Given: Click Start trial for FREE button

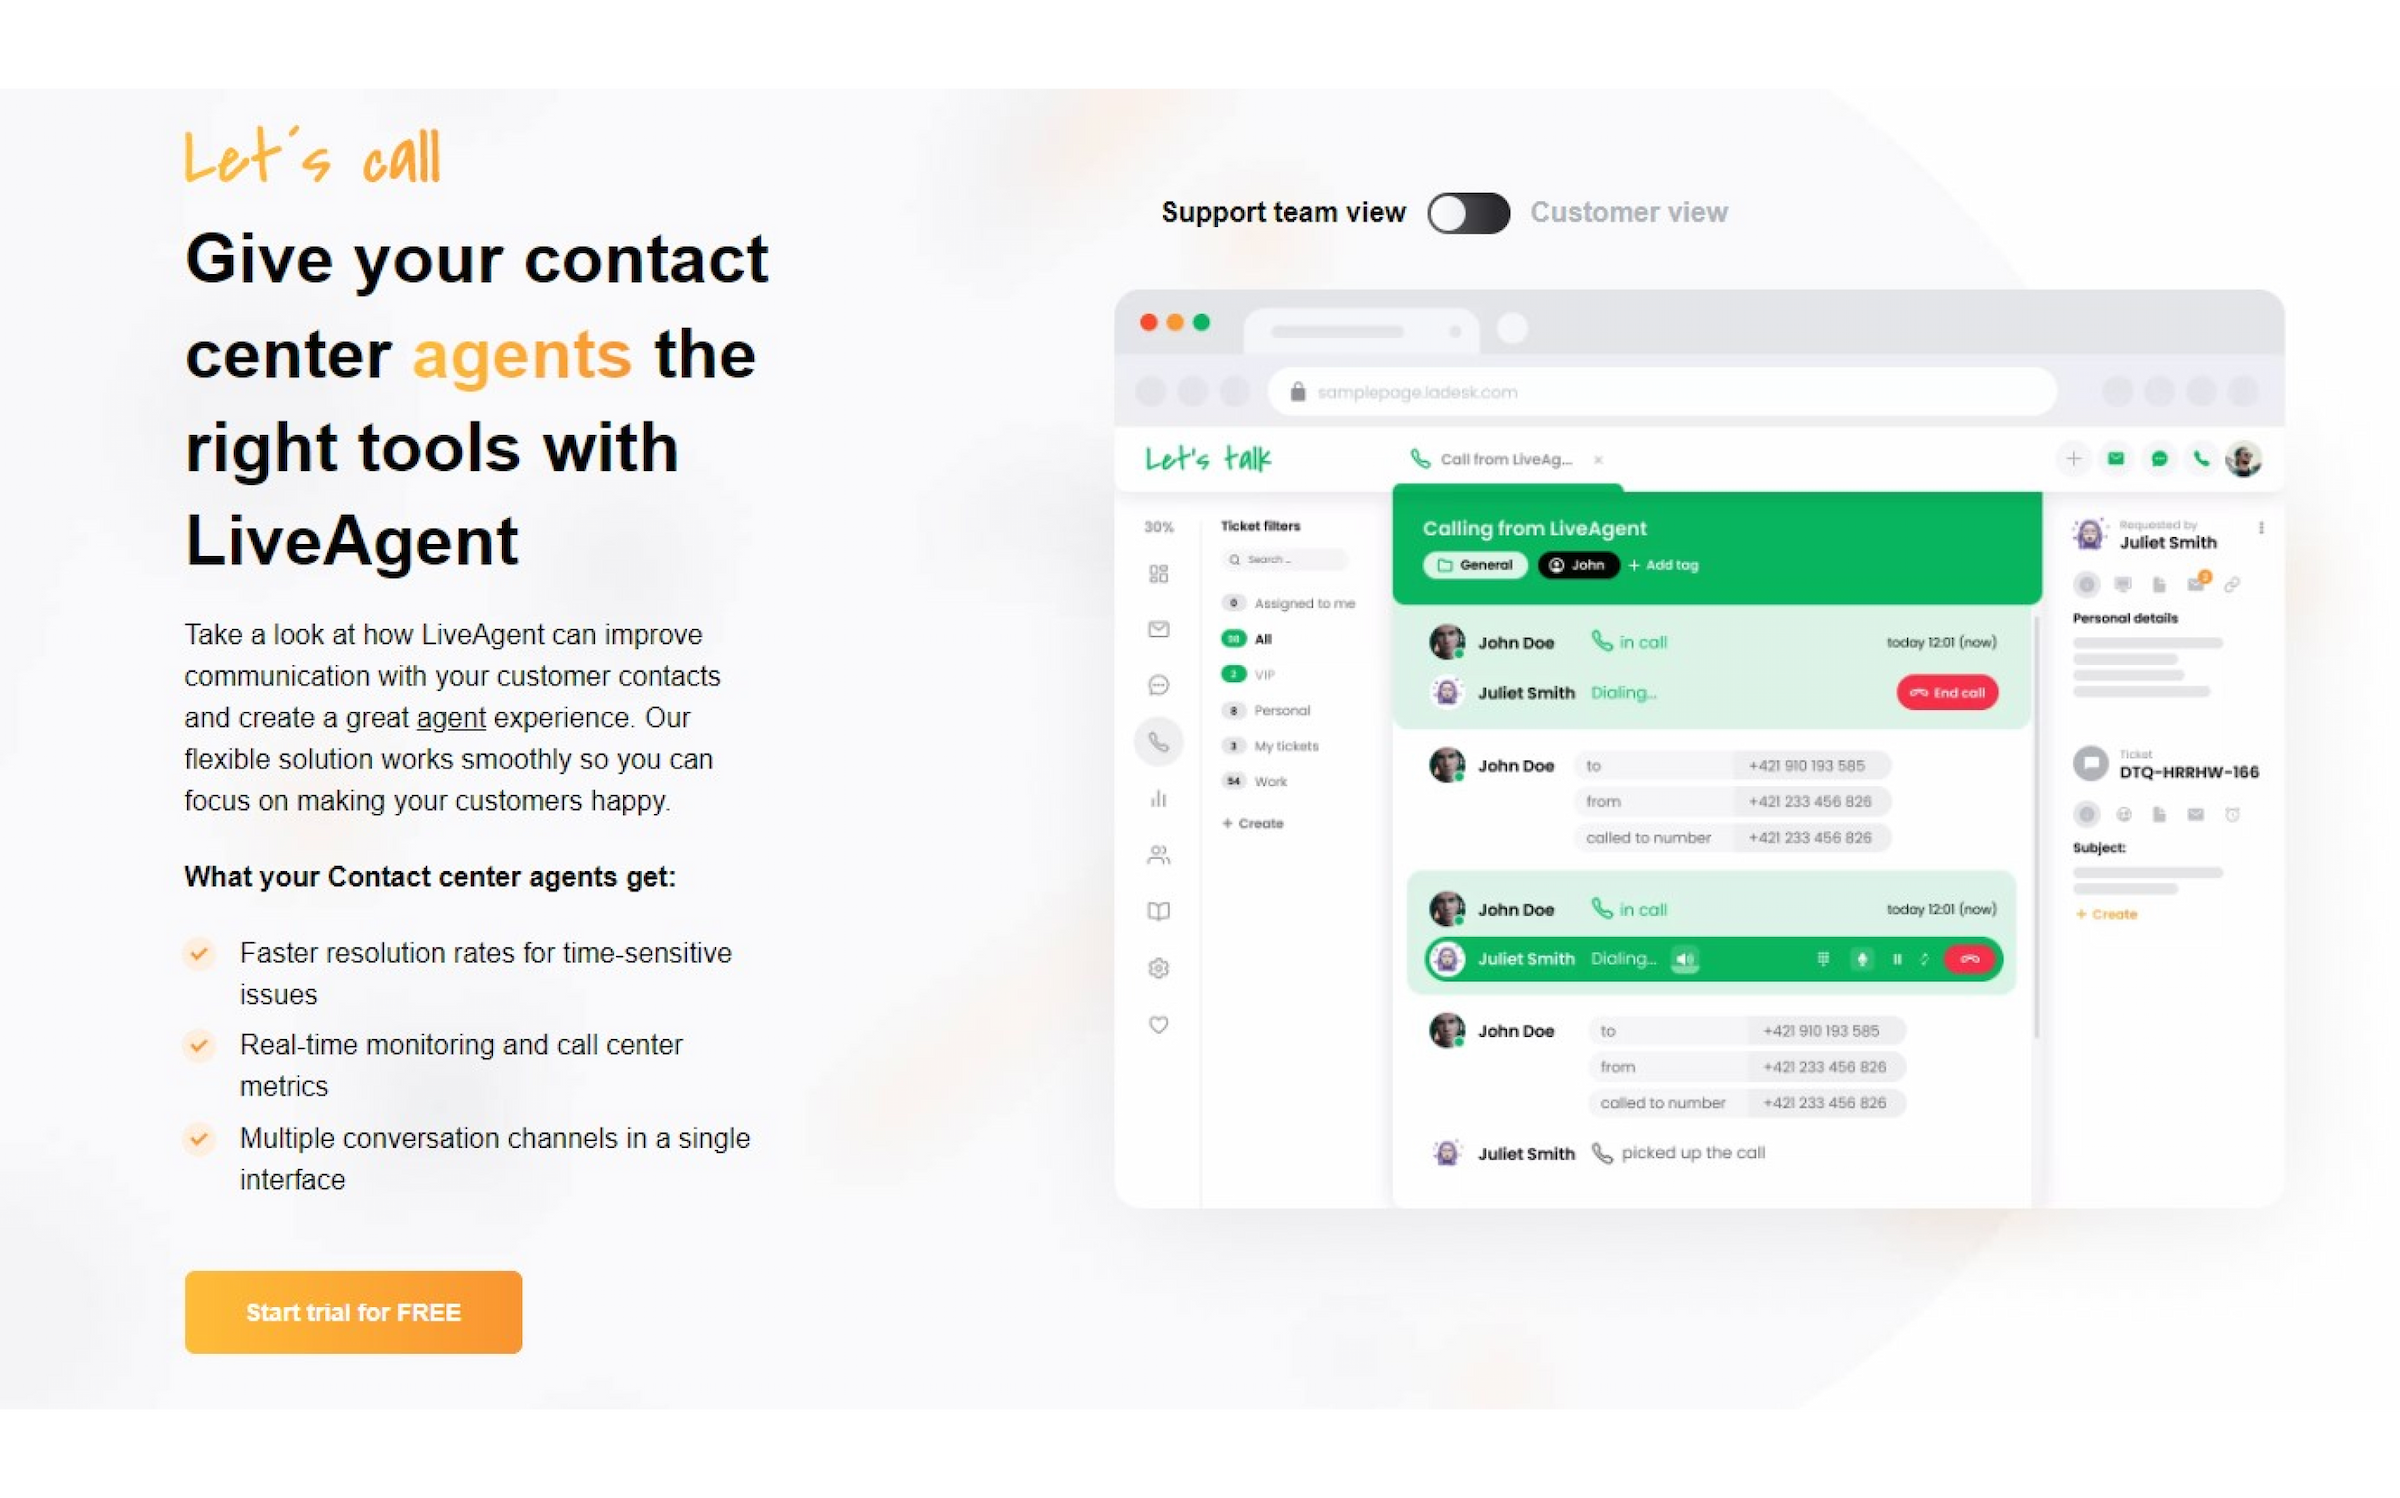Looking at the screenshot, I should click(354, 1312).
